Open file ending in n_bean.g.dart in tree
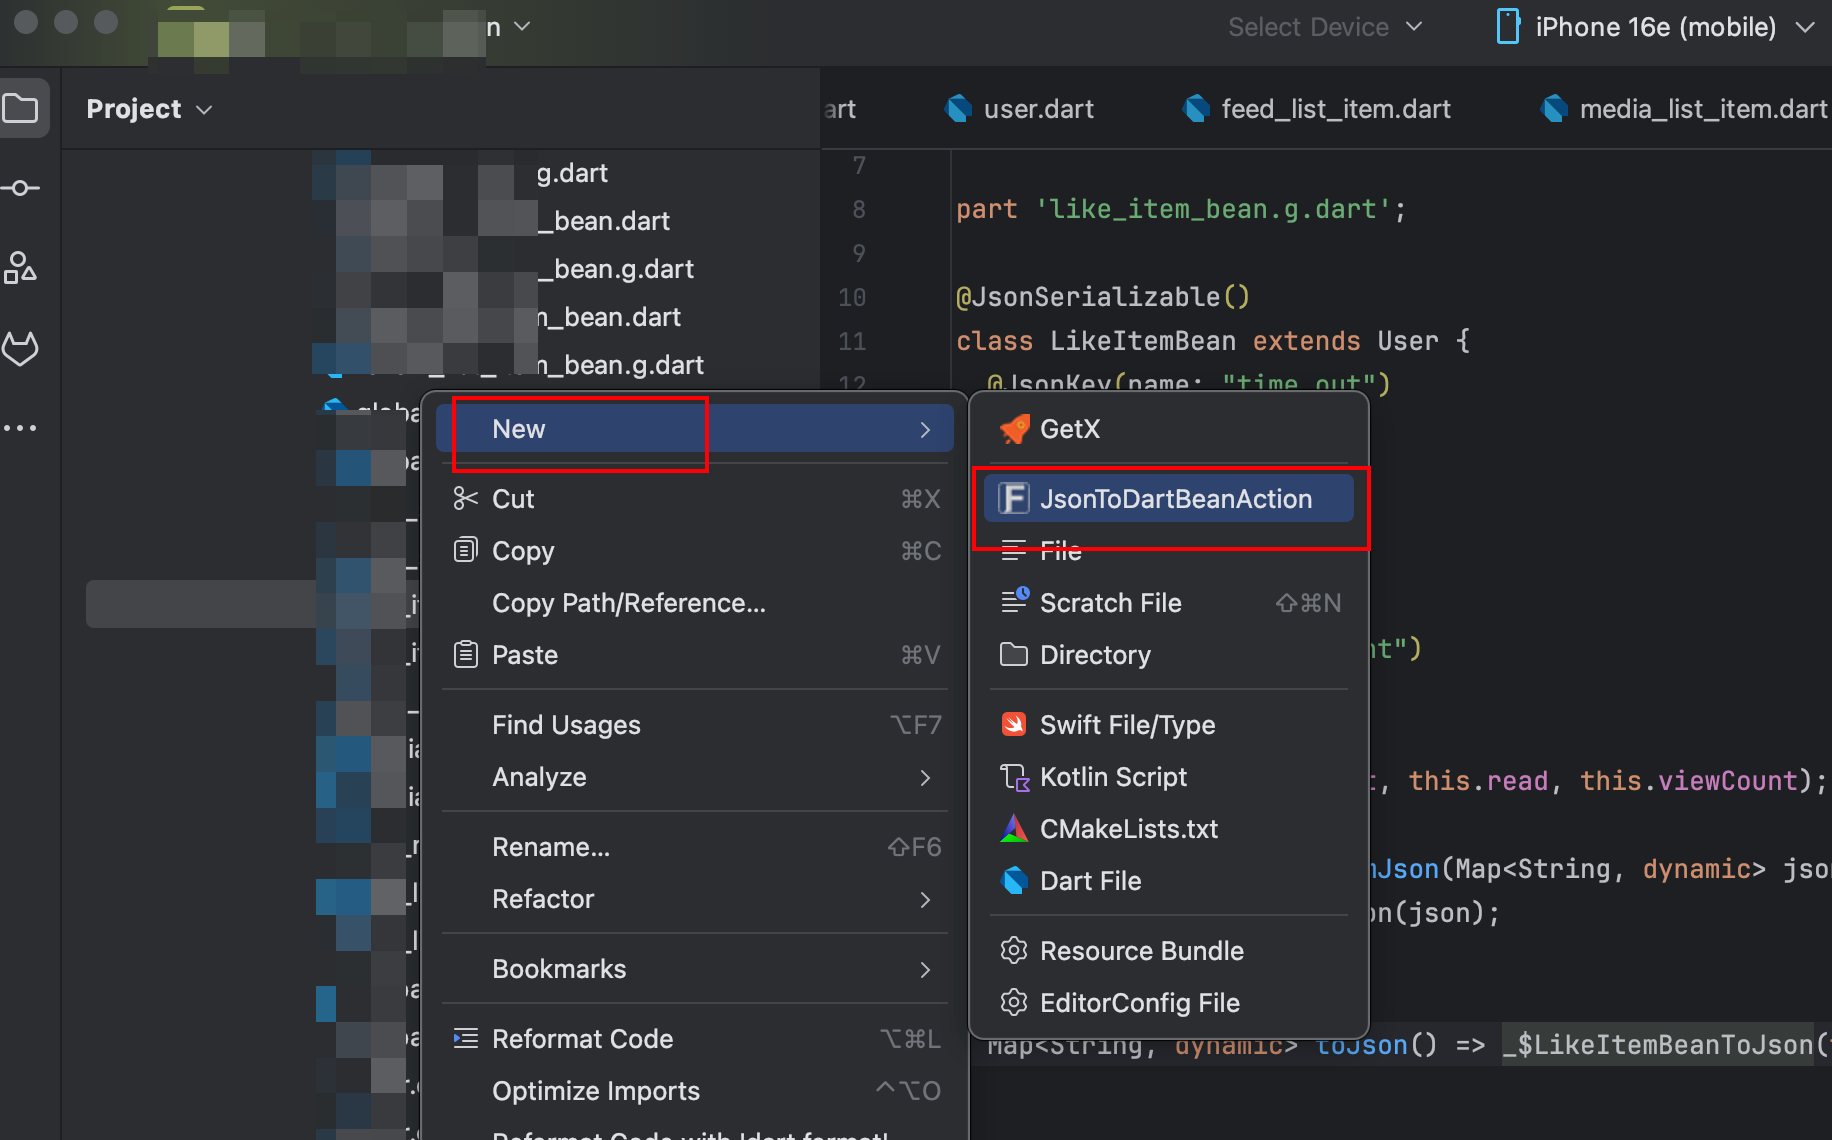This screenshot has height=1140, width=1832. point(621,365)
